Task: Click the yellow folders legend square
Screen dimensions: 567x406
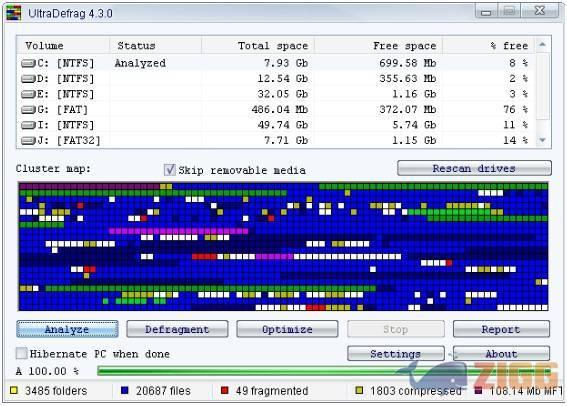Action: 14,390
